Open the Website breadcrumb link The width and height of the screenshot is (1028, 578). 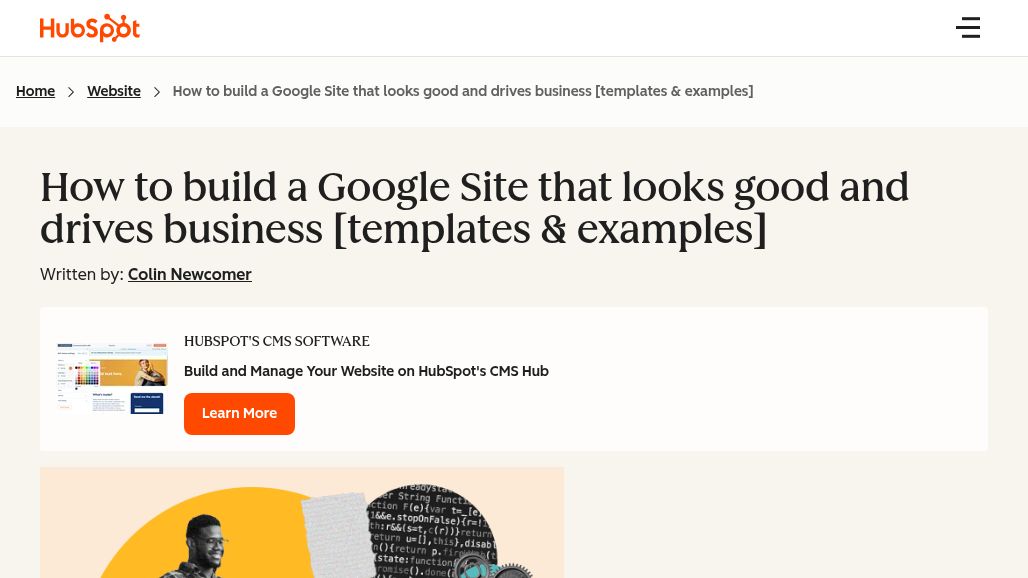113,91
